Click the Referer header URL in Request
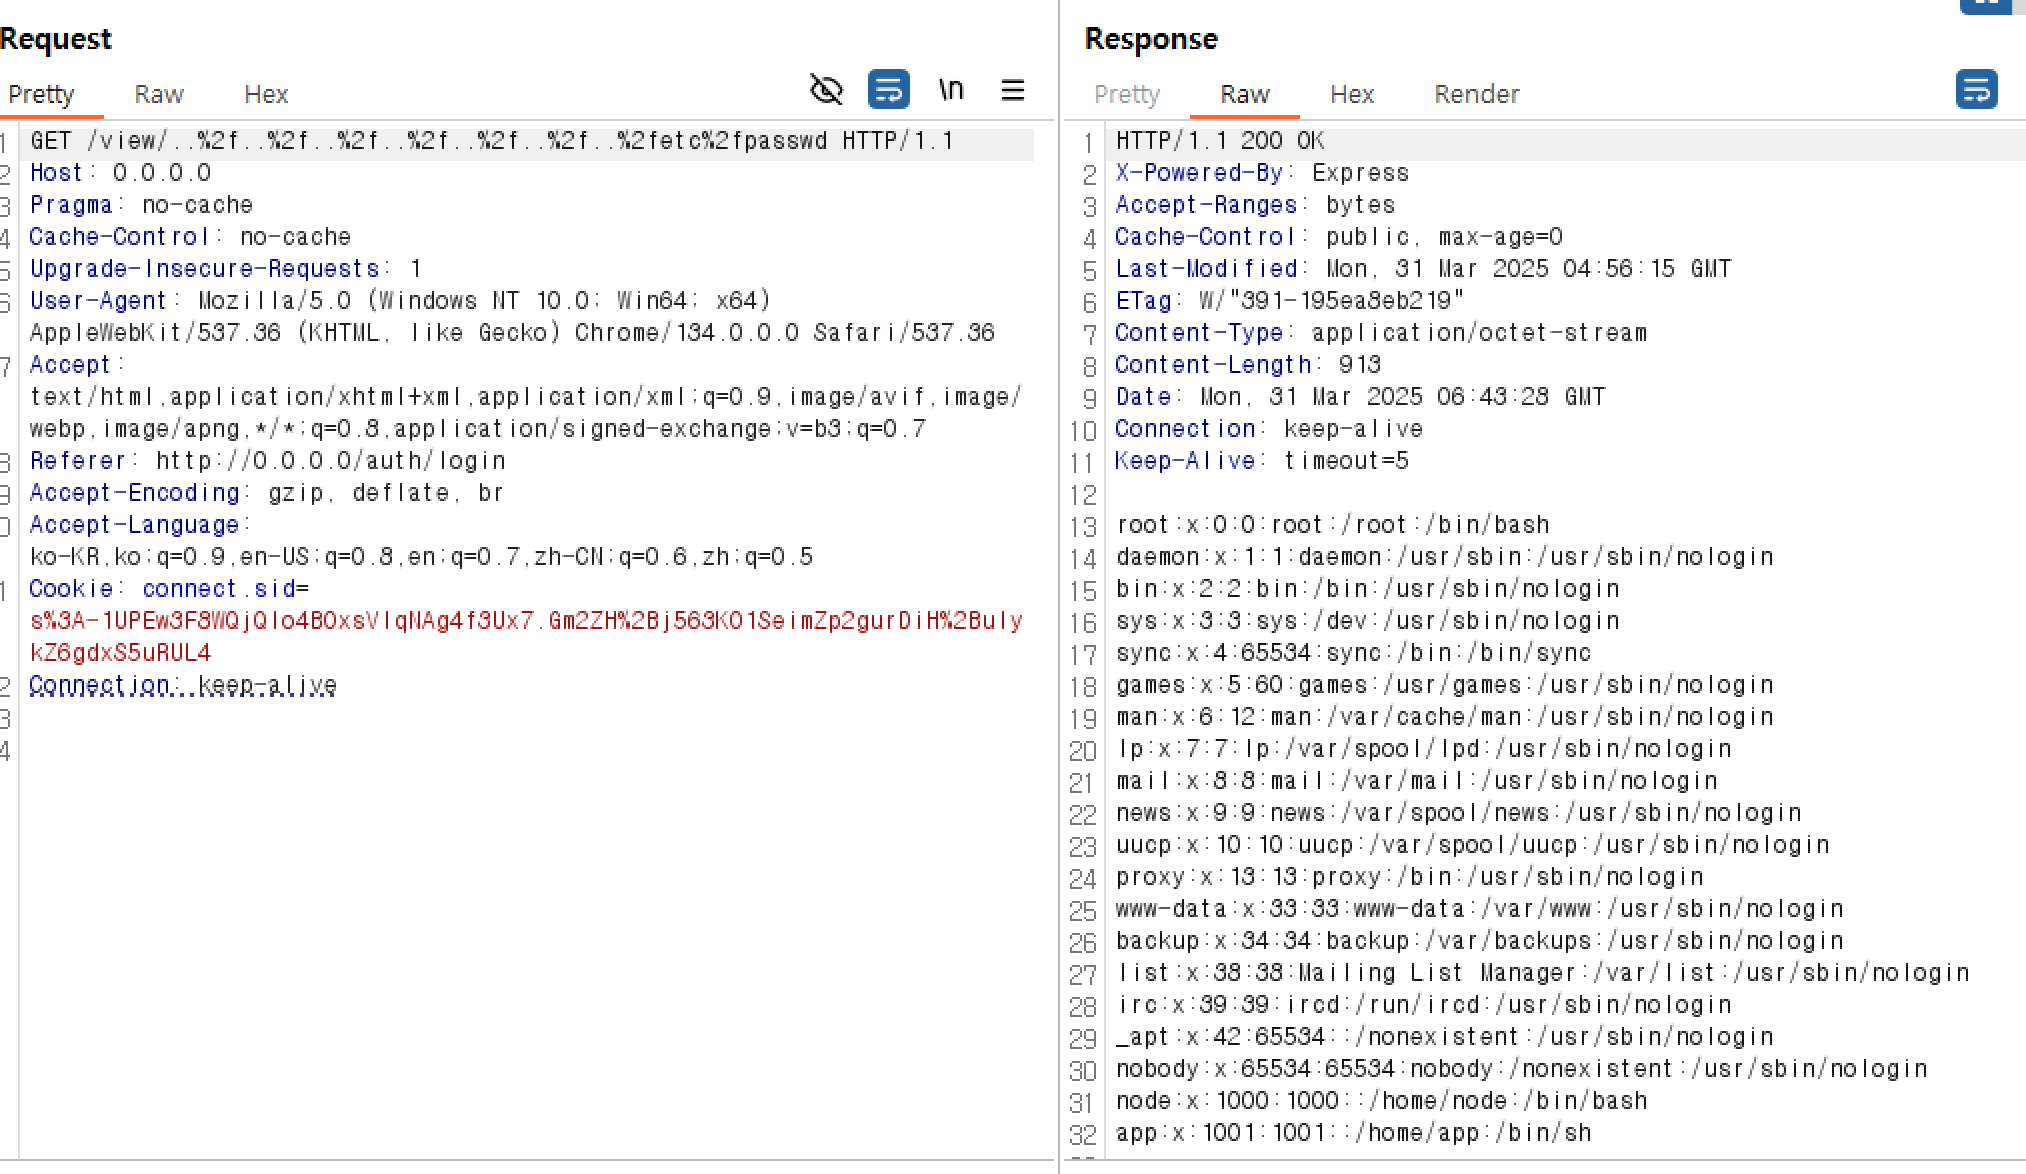The image size is (2026, 1174). [330, 461]
